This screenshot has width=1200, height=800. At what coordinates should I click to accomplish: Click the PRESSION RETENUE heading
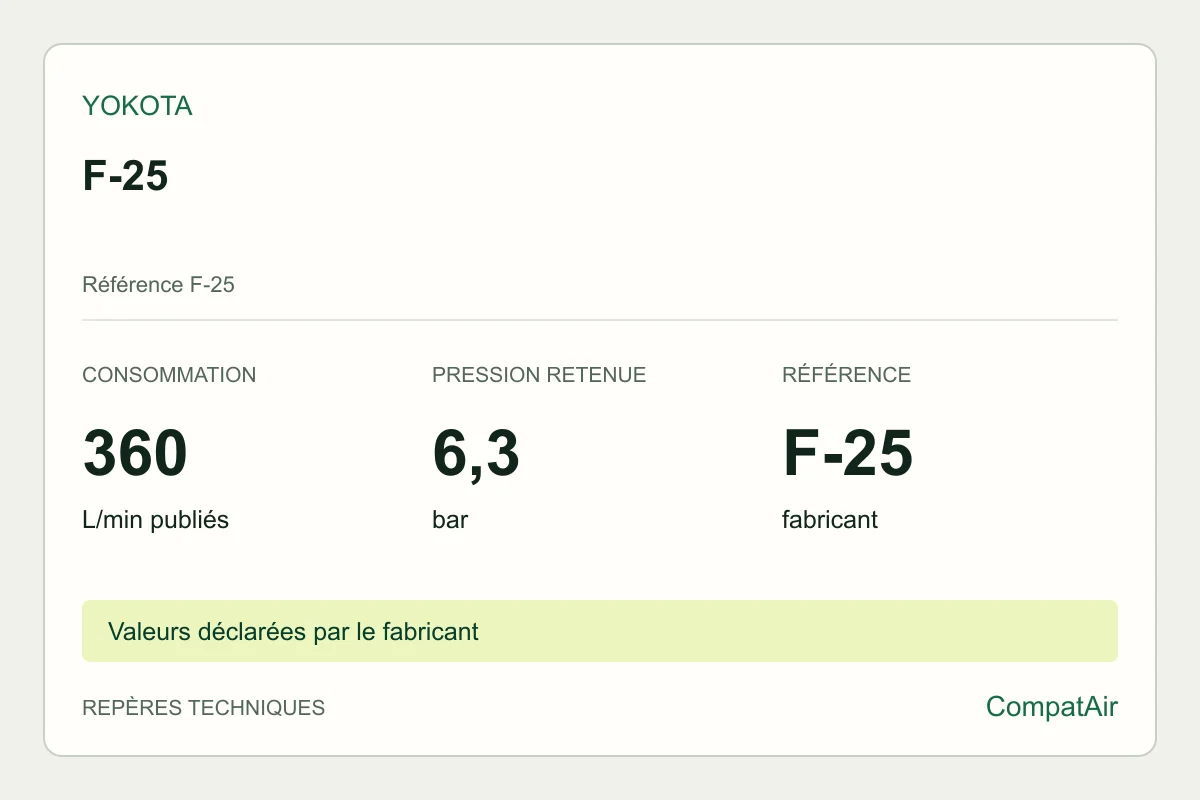pyautogui.click(x=539, y=375)
